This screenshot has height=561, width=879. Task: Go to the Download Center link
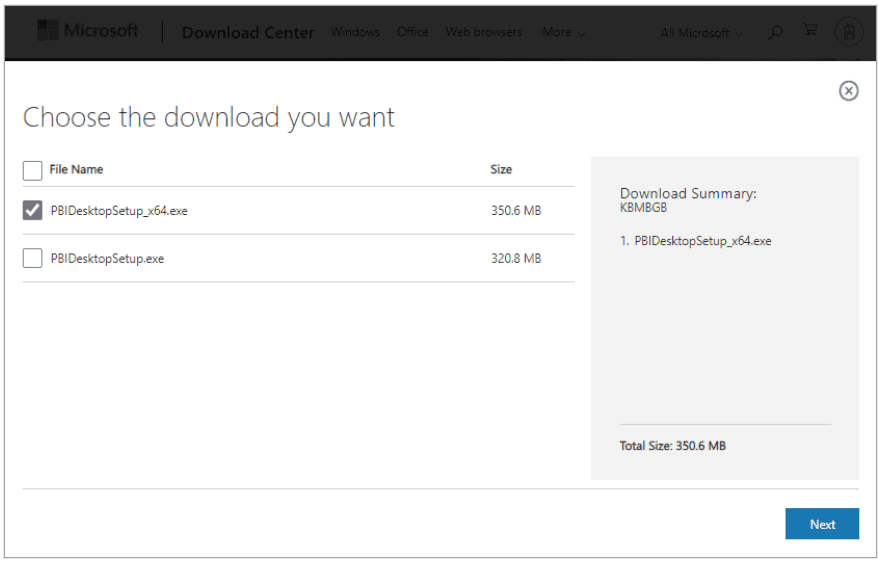[248, 32]
